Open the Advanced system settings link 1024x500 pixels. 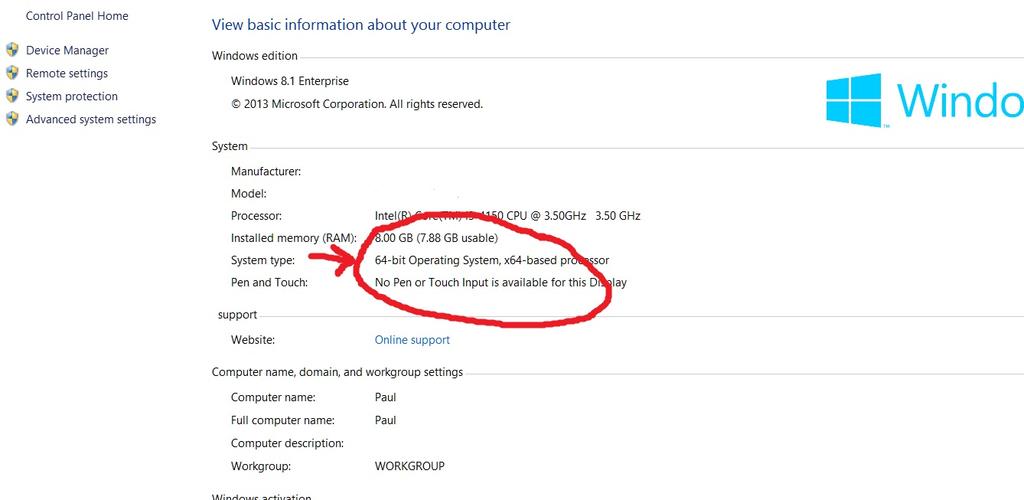pos(91,119)
